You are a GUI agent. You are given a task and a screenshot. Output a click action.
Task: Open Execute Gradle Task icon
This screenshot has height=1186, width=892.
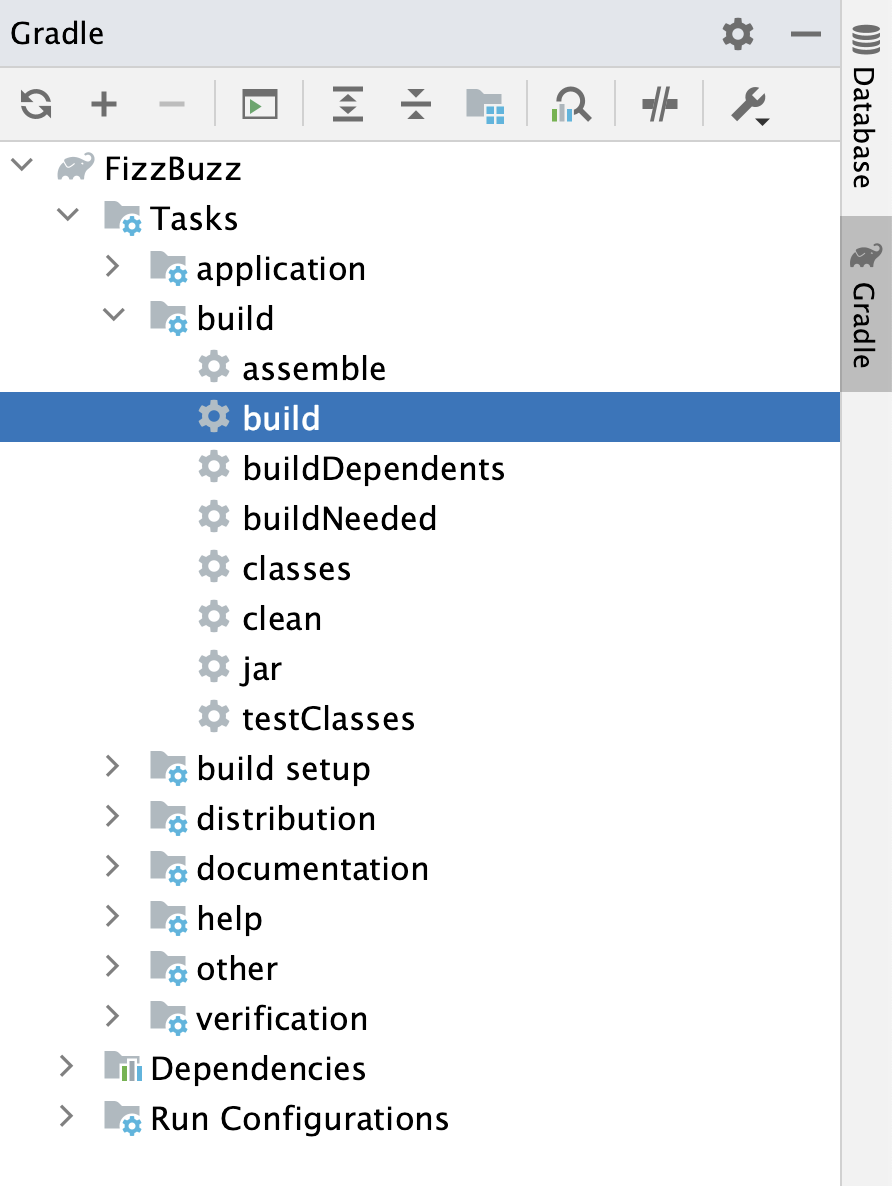(x=260, y=104)
